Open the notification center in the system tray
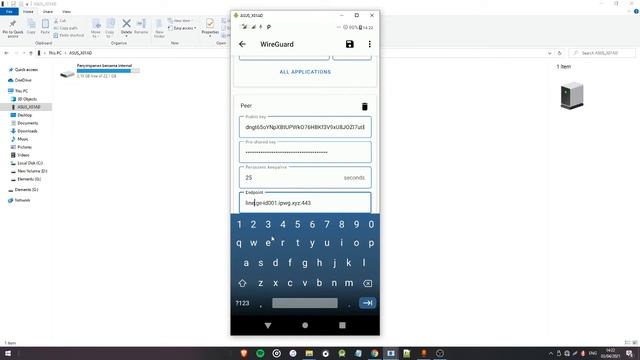 point(629,353)
